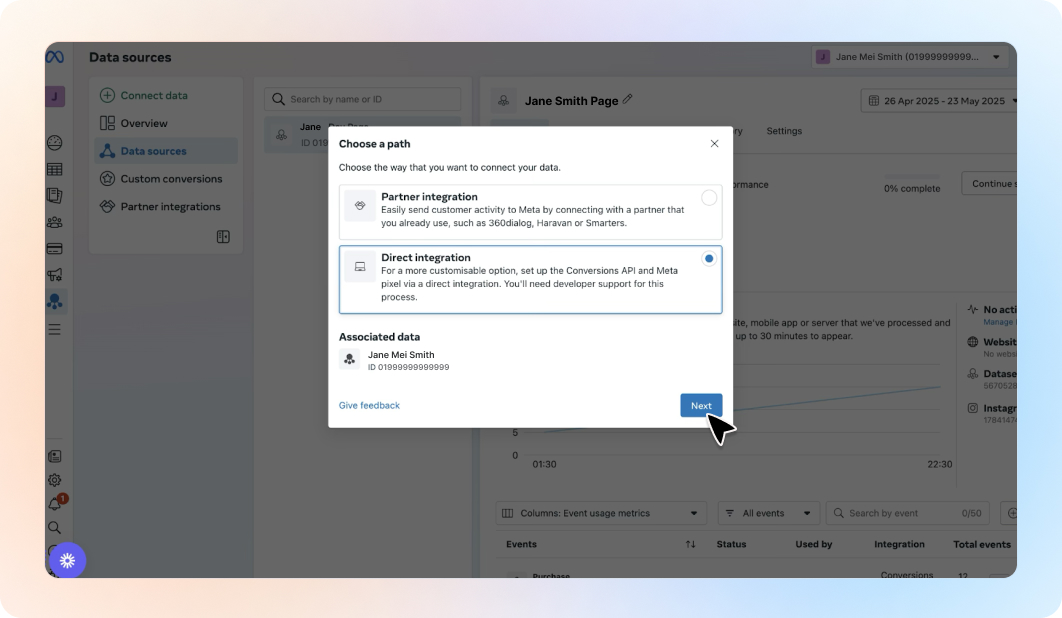Click the dataset icon beside Jane Mei Smith
This screenshot has width=1062, height=618.
point(349,359)
